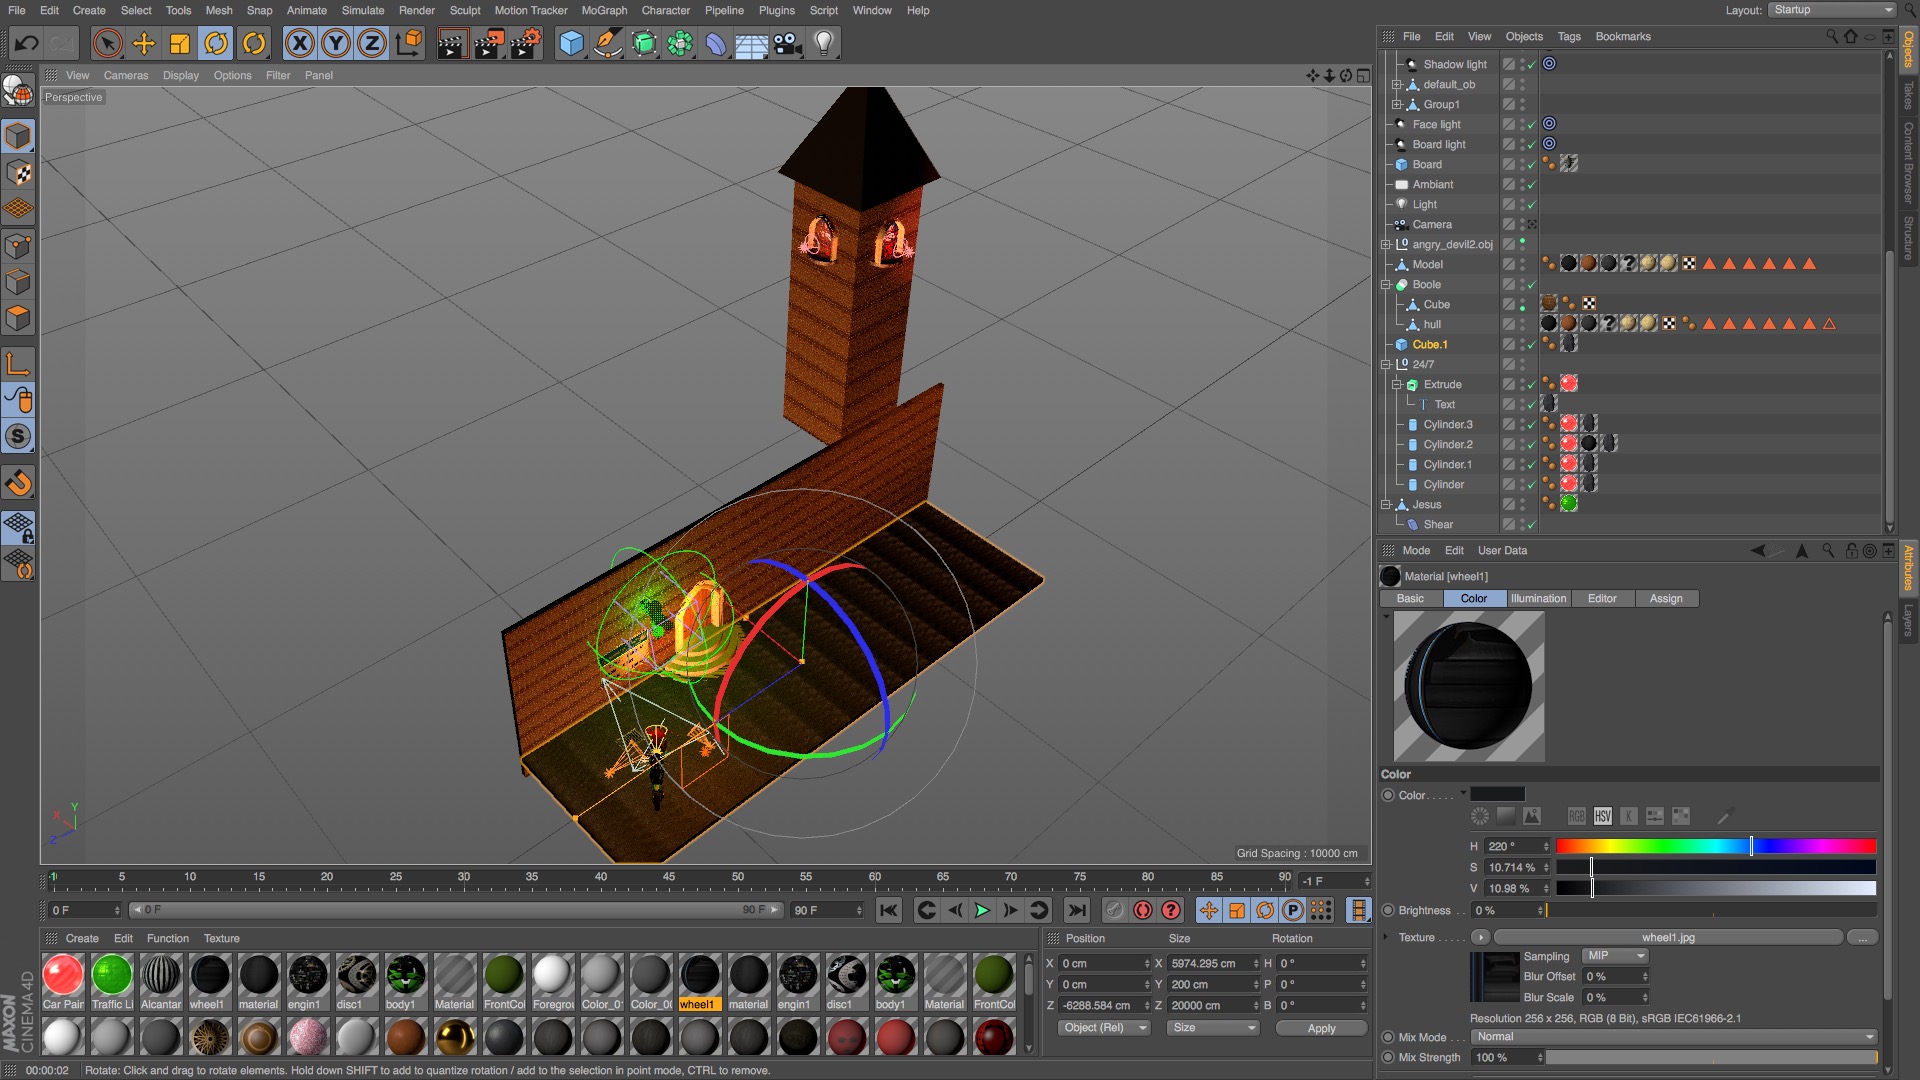Click the hue color slider

click(x=1715, y=846)
